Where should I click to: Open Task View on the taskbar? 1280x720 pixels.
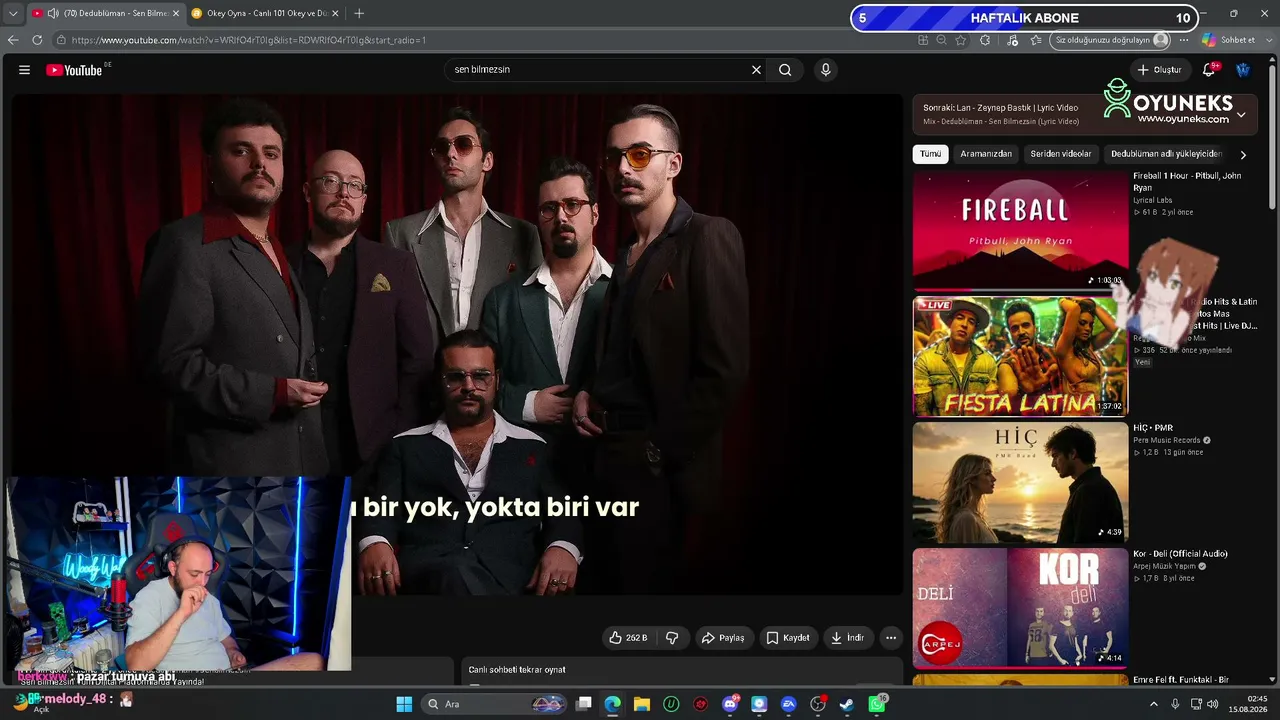click(584, 704)
